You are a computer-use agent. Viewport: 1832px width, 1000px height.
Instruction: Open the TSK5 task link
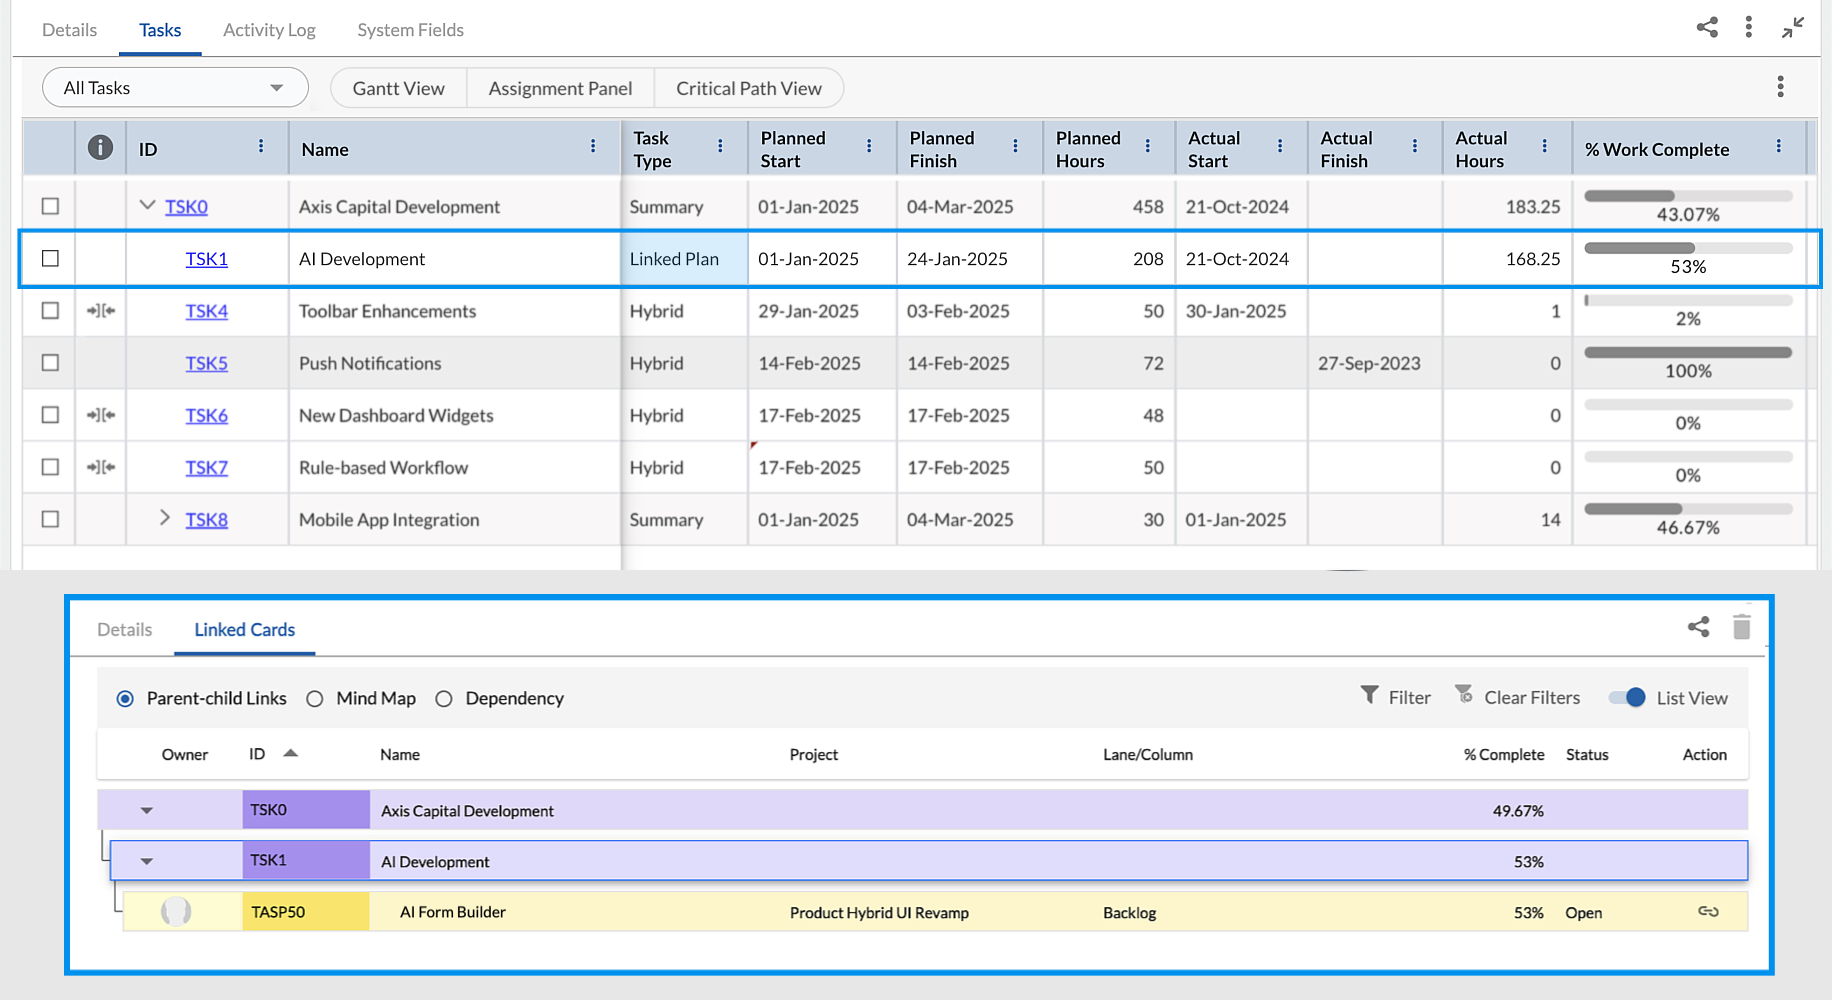206,363
